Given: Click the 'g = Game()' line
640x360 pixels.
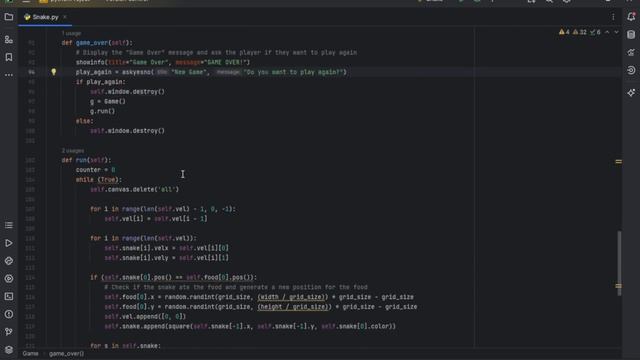Looking at the screenshot, I should click(108, 102).
